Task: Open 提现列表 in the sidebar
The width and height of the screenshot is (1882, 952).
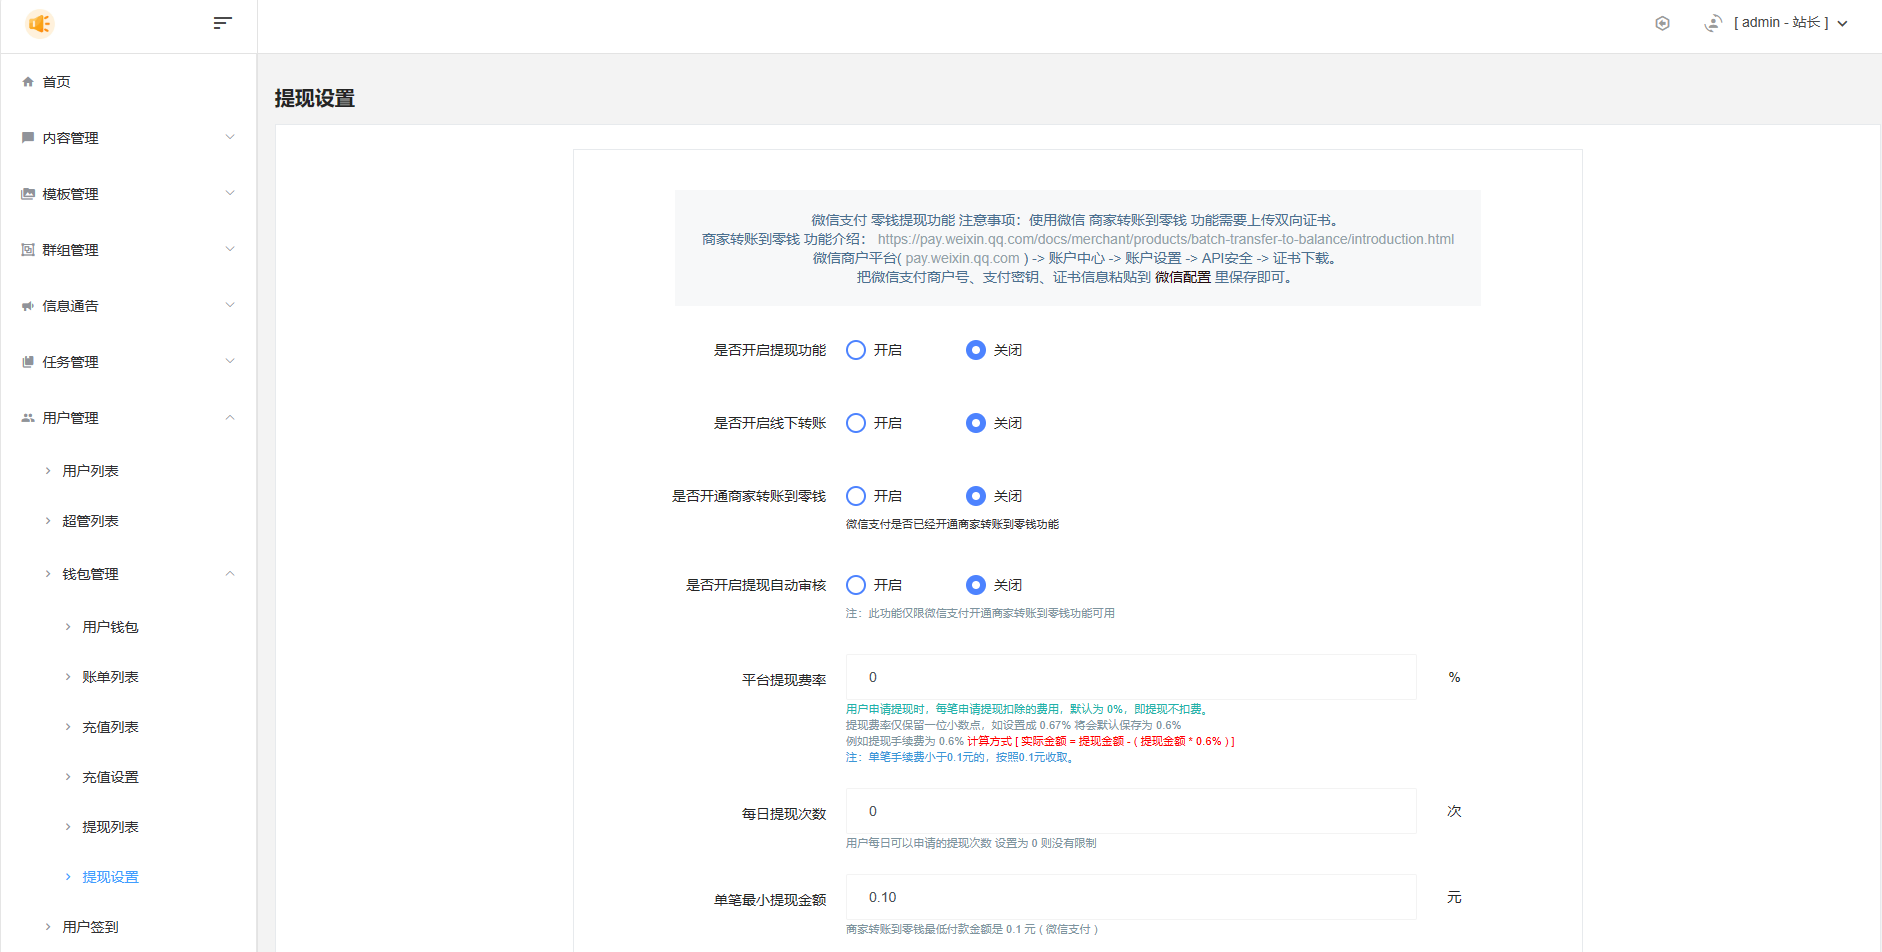Action: (x=110, y=827)
